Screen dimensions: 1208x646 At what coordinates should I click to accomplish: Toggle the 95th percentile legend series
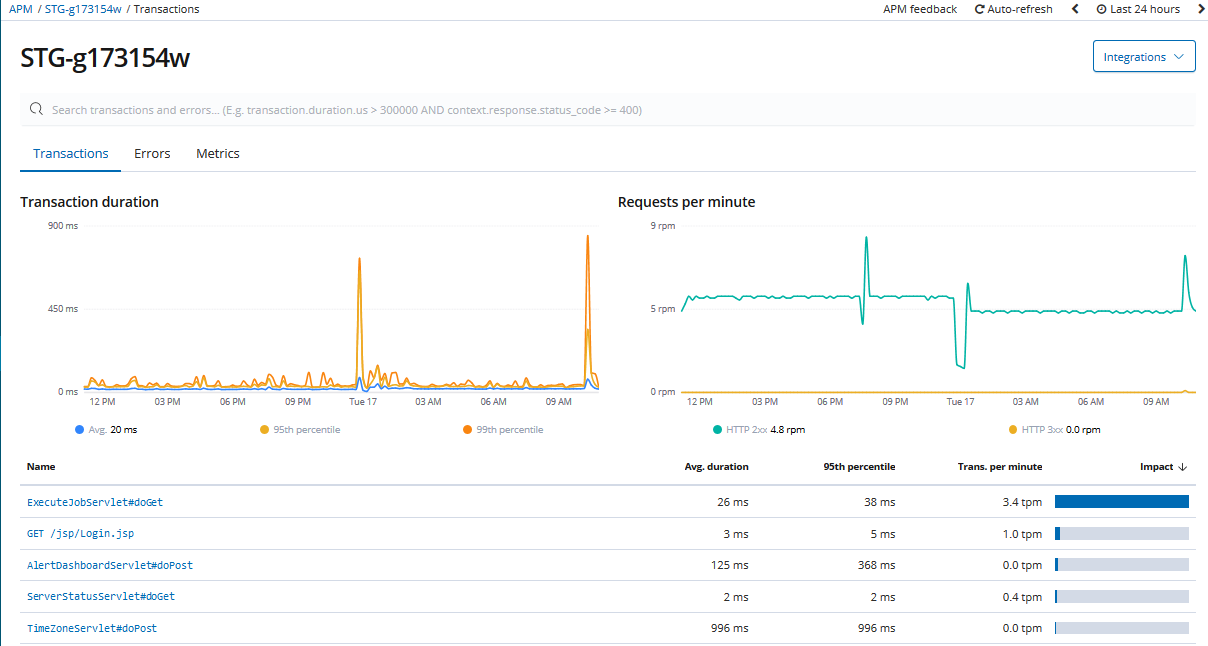click(300, 429)
